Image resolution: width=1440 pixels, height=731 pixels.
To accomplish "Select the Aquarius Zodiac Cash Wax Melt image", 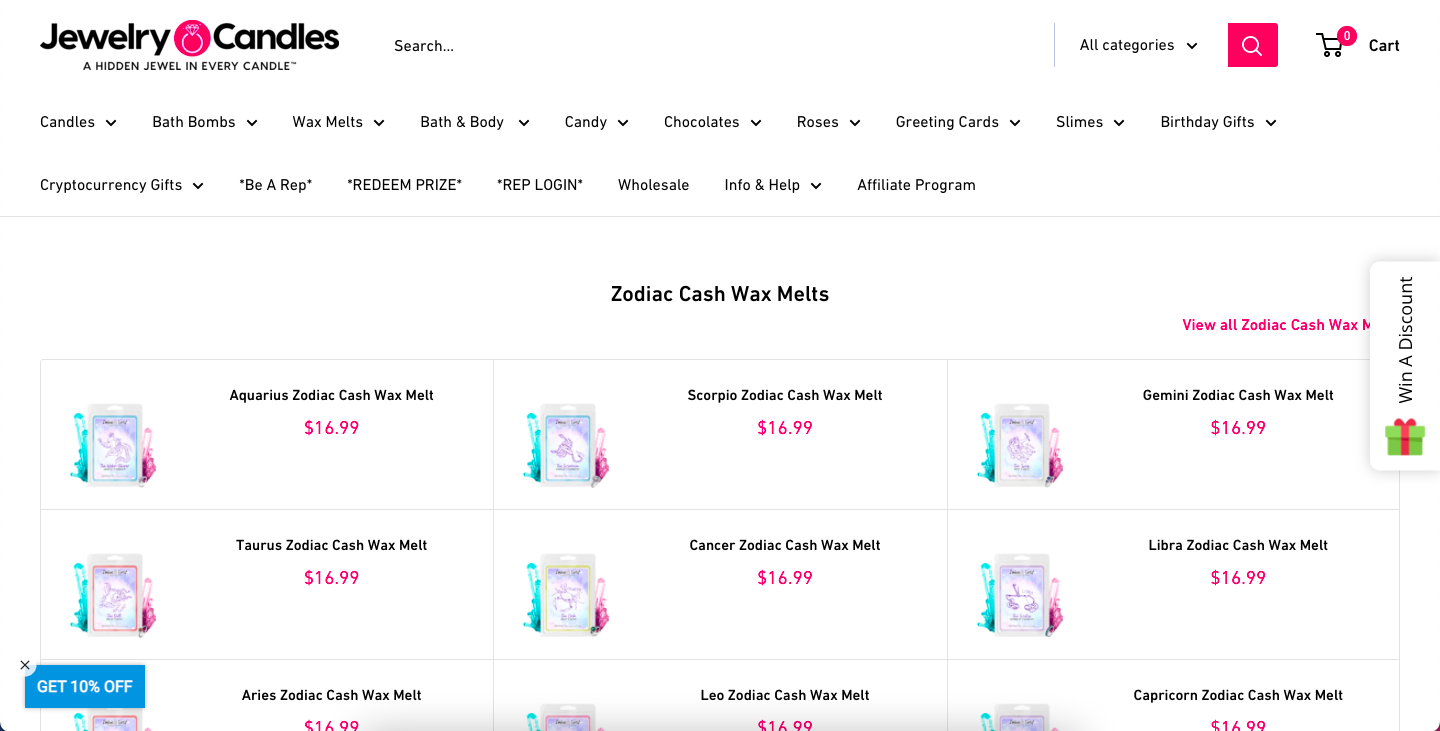I will coord(112,444).
